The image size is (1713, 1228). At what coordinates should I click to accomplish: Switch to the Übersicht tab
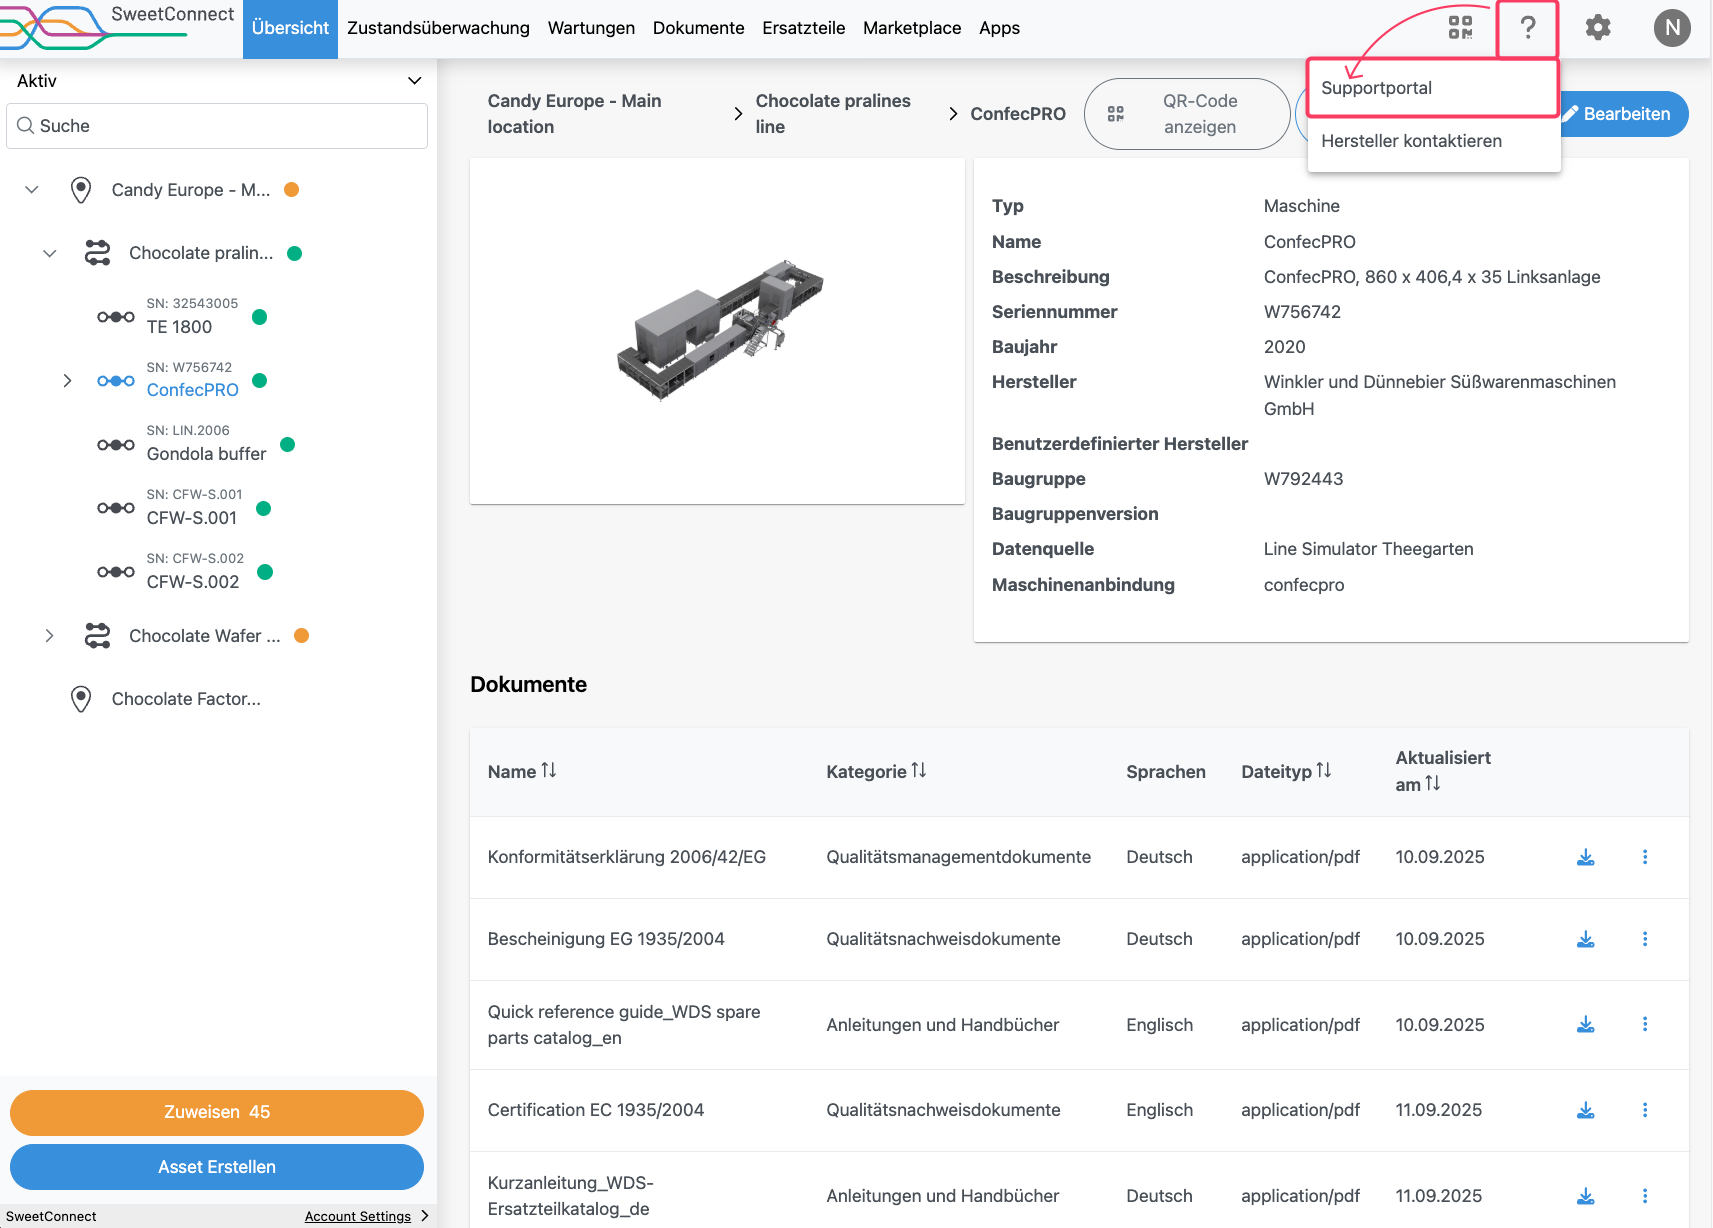tap(290, 28)
